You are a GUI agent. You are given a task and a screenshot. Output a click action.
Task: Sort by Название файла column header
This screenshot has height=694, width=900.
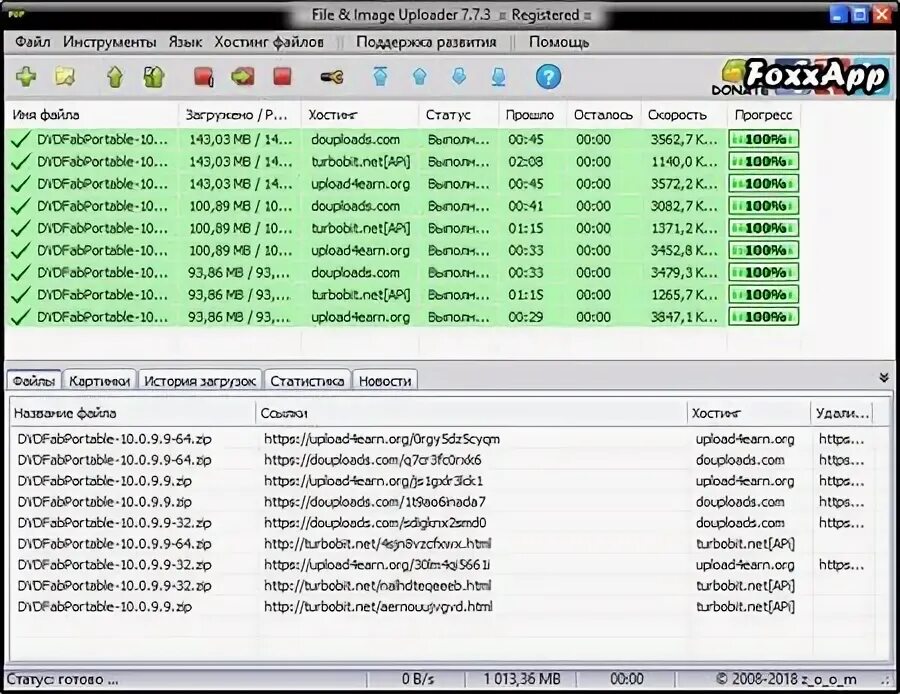pos(133,413)
